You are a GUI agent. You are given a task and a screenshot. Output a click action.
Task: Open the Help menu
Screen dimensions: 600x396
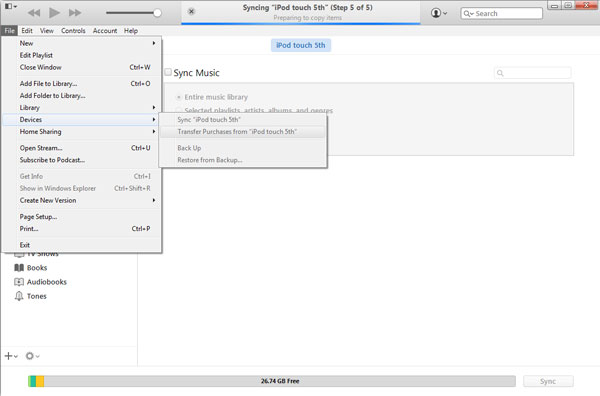coord(131,31)
